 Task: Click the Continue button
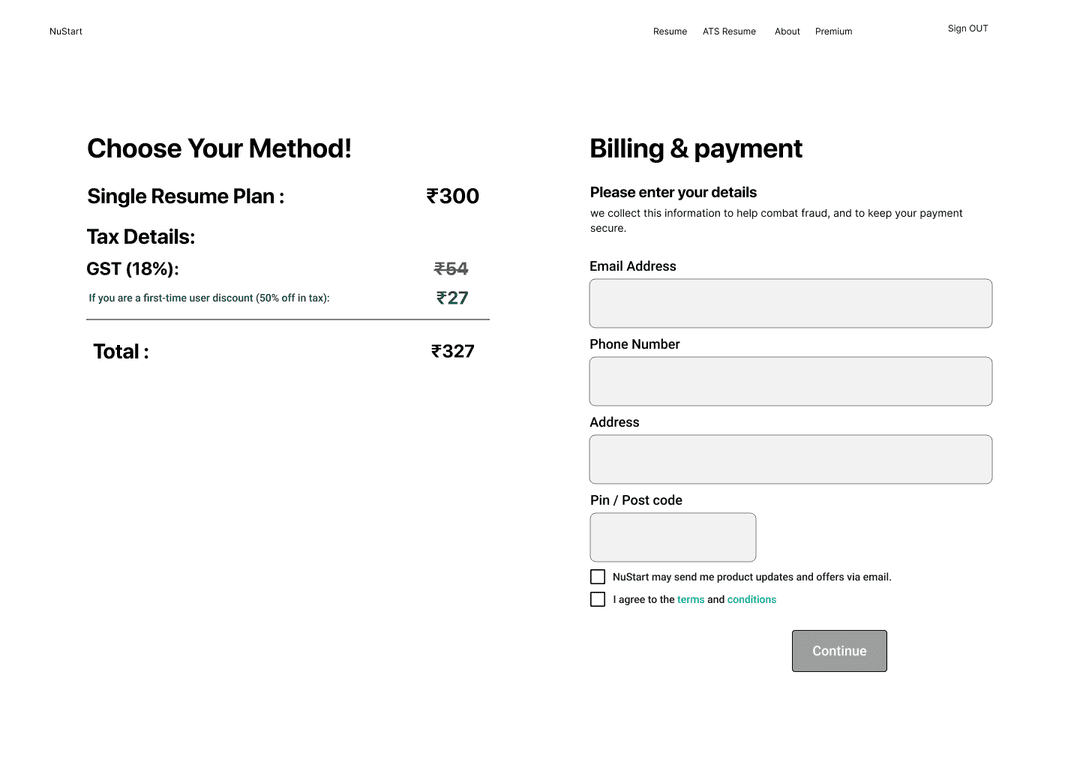[840, 651]
